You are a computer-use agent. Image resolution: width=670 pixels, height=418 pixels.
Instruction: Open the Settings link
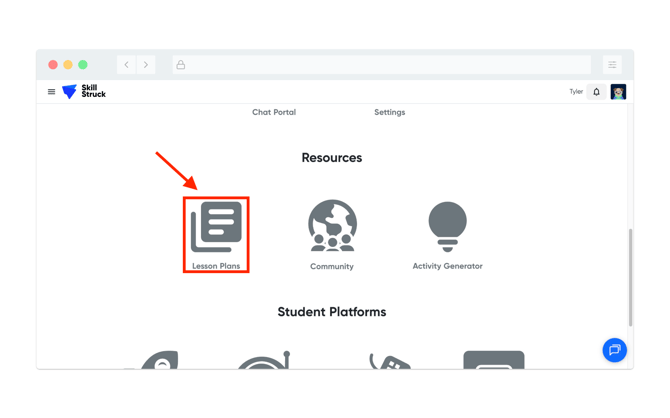[389, 112]
